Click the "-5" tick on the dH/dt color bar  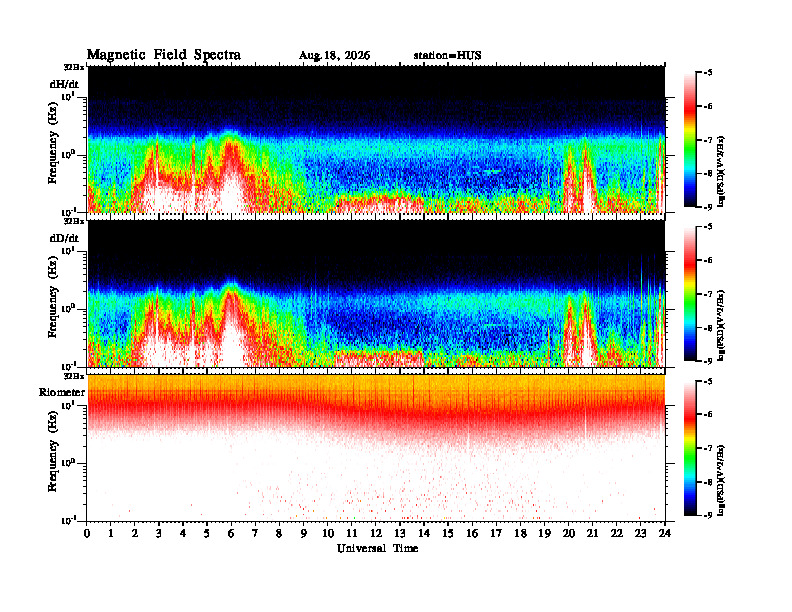click(x=708, y=73)
